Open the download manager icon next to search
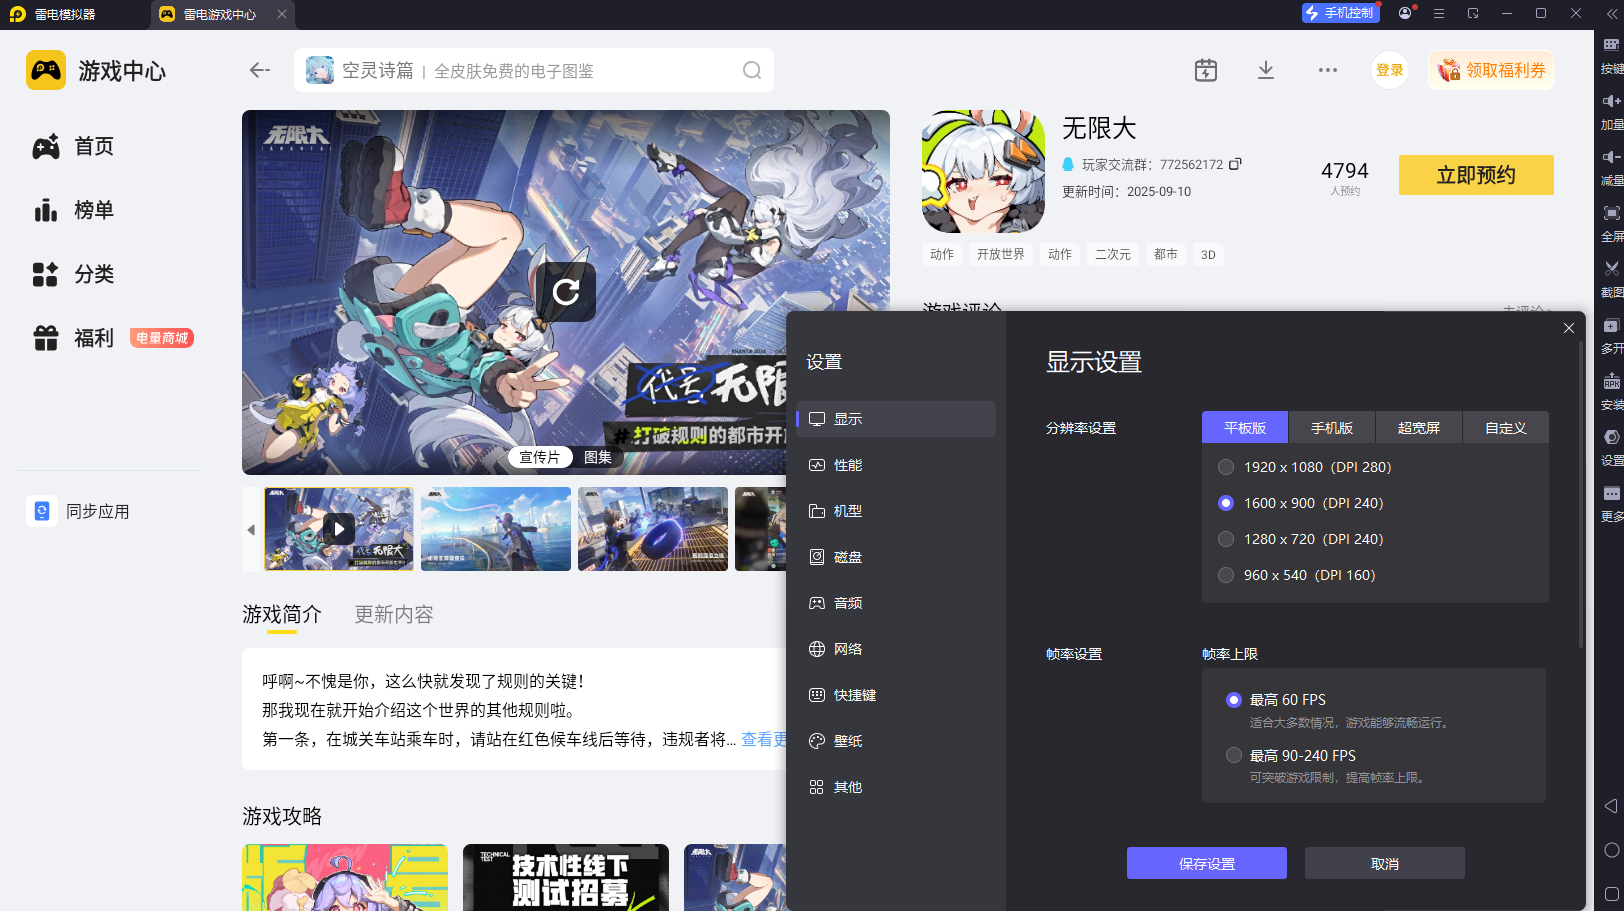1624x911 pixels. tap(1265, 70)
